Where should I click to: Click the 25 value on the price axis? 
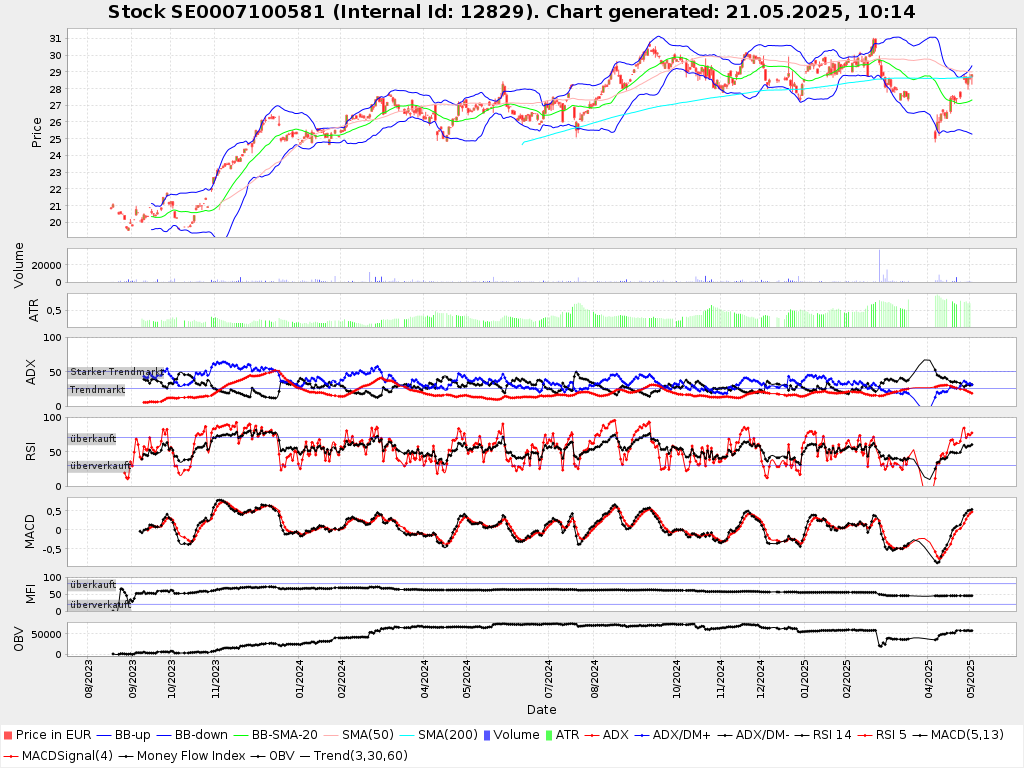coord(55,139)
